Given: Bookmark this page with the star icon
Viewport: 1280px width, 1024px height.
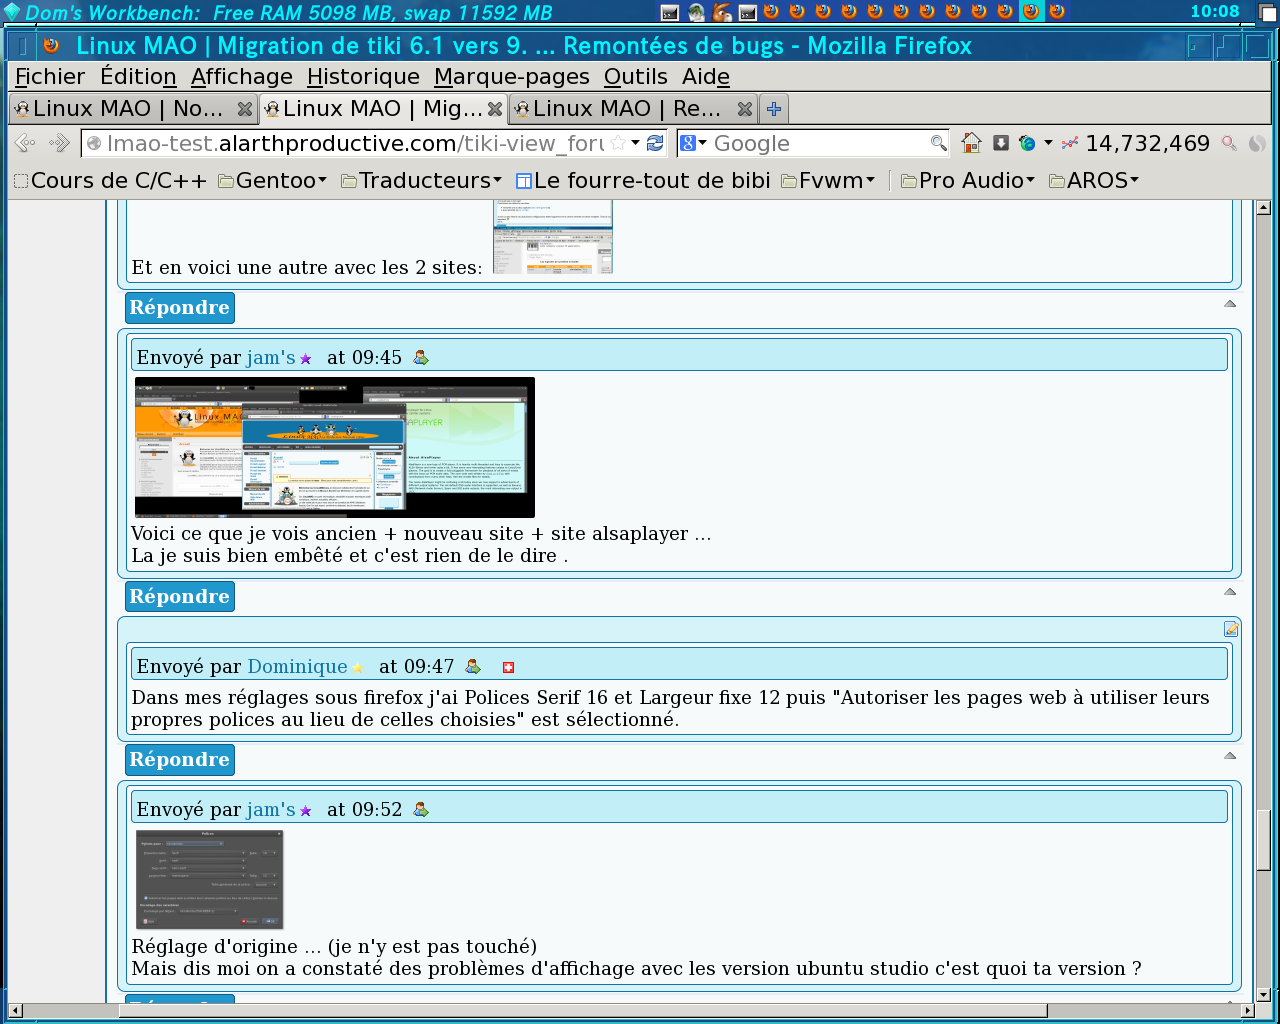Looking at the screenshot, I should pyautogui.click(x=618, y=143).
